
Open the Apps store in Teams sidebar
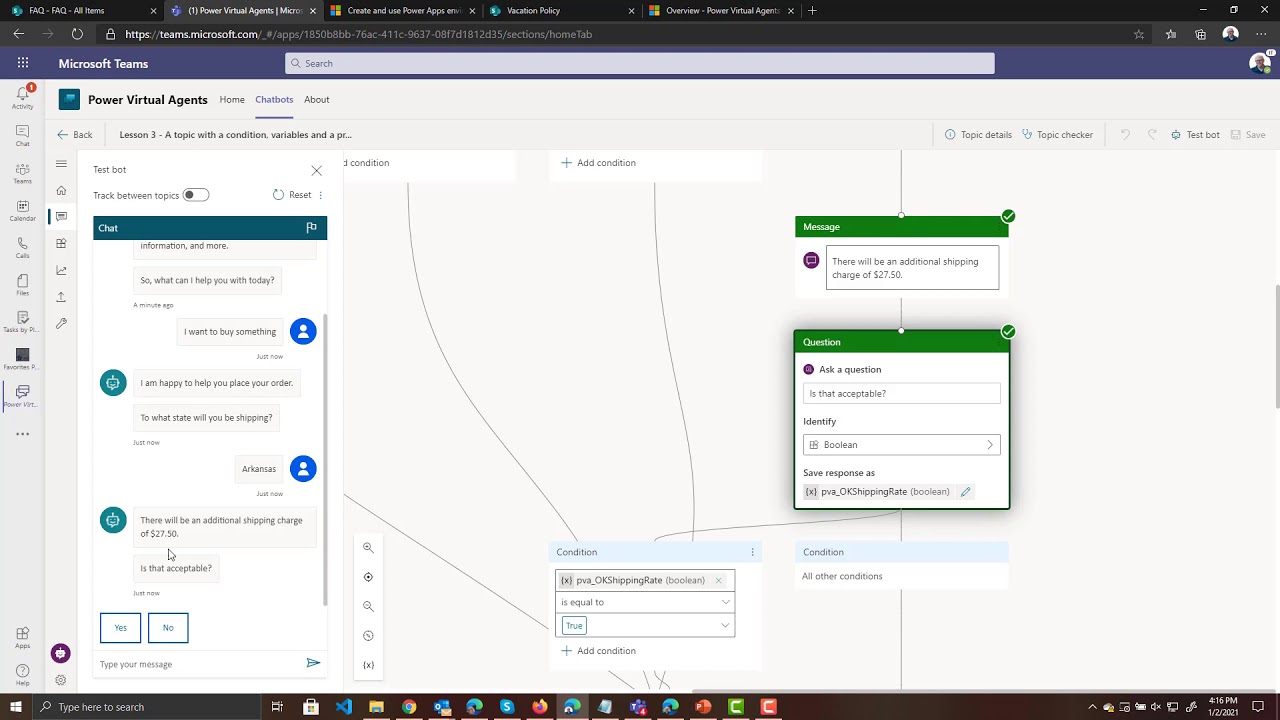pos(22,637)
